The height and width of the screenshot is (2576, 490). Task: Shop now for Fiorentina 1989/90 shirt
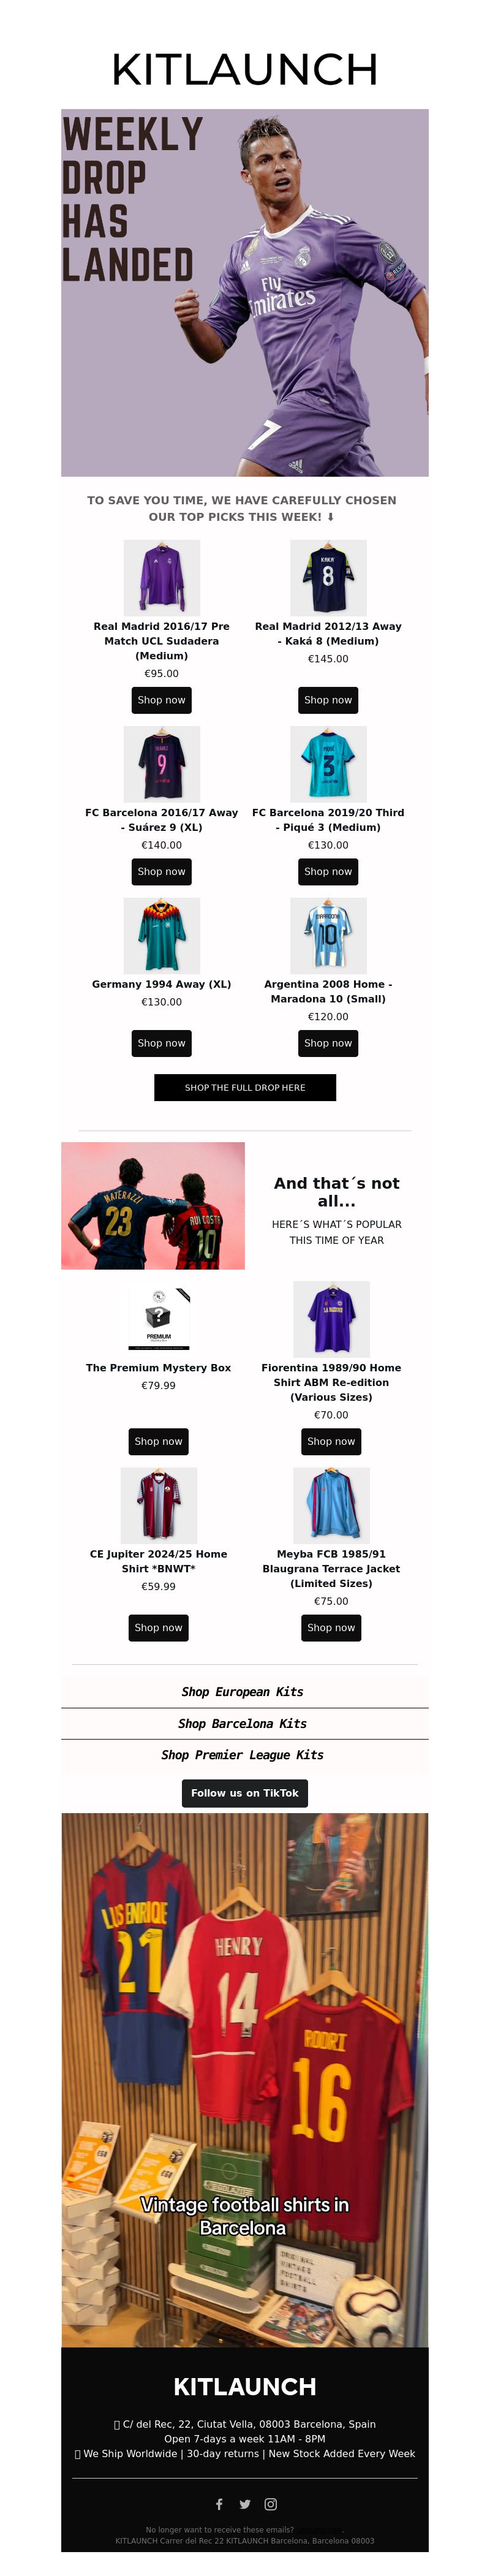click(x=331, y=1441)
